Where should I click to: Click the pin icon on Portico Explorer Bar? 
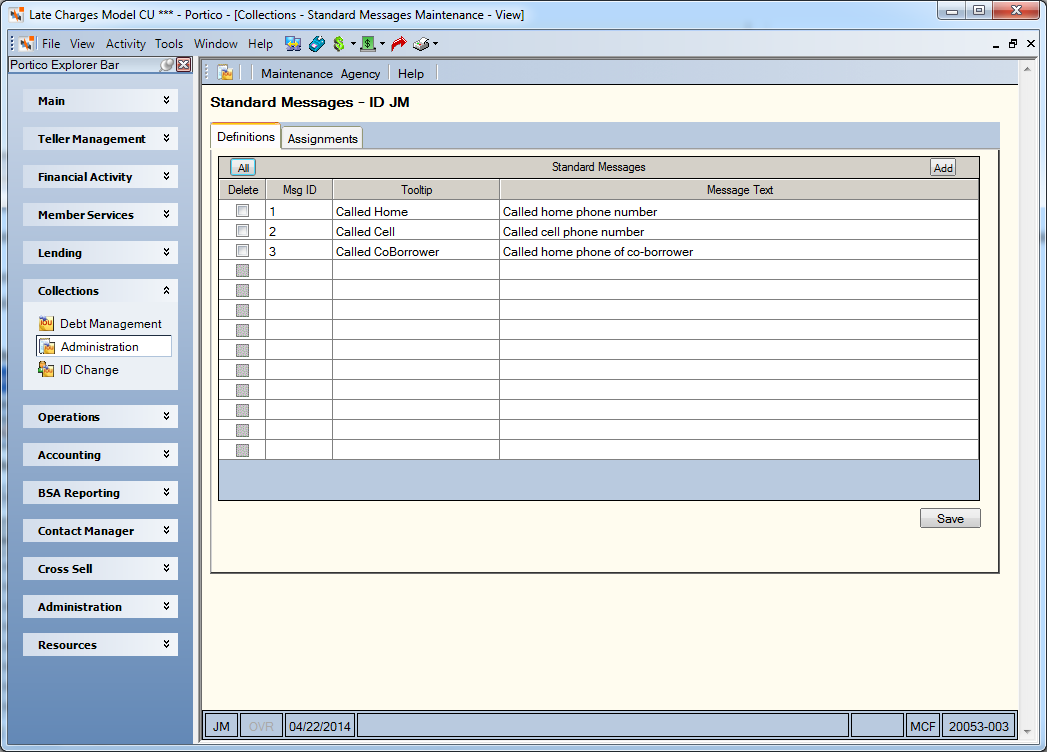pyautogui.click(x=167, y=65)
